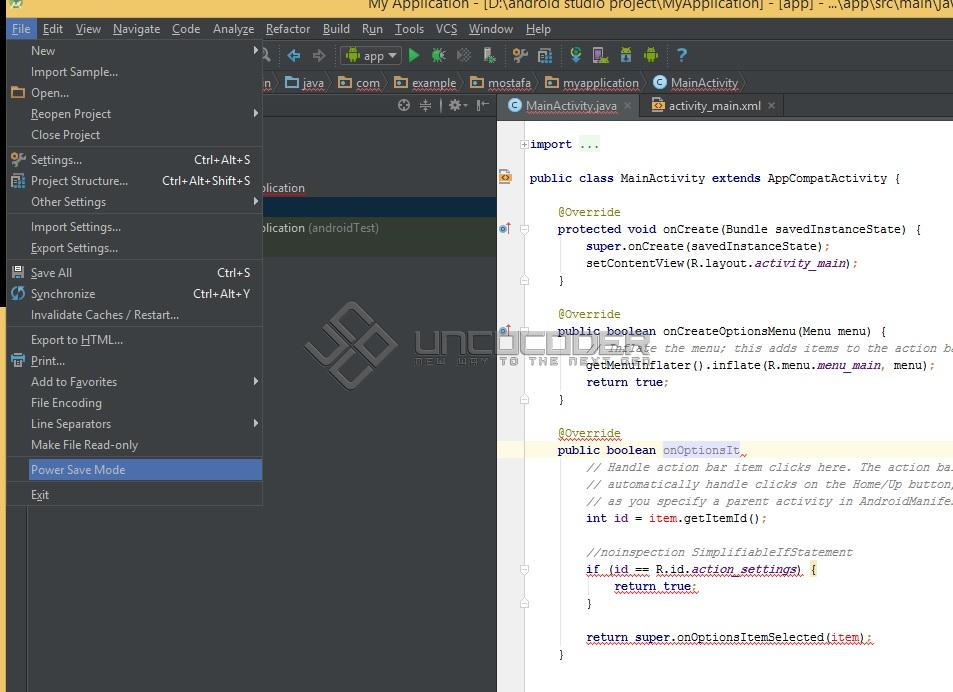953x692 pixels.
Task: Expand the Add to Favorites submenu
Action: pos(134,382)
